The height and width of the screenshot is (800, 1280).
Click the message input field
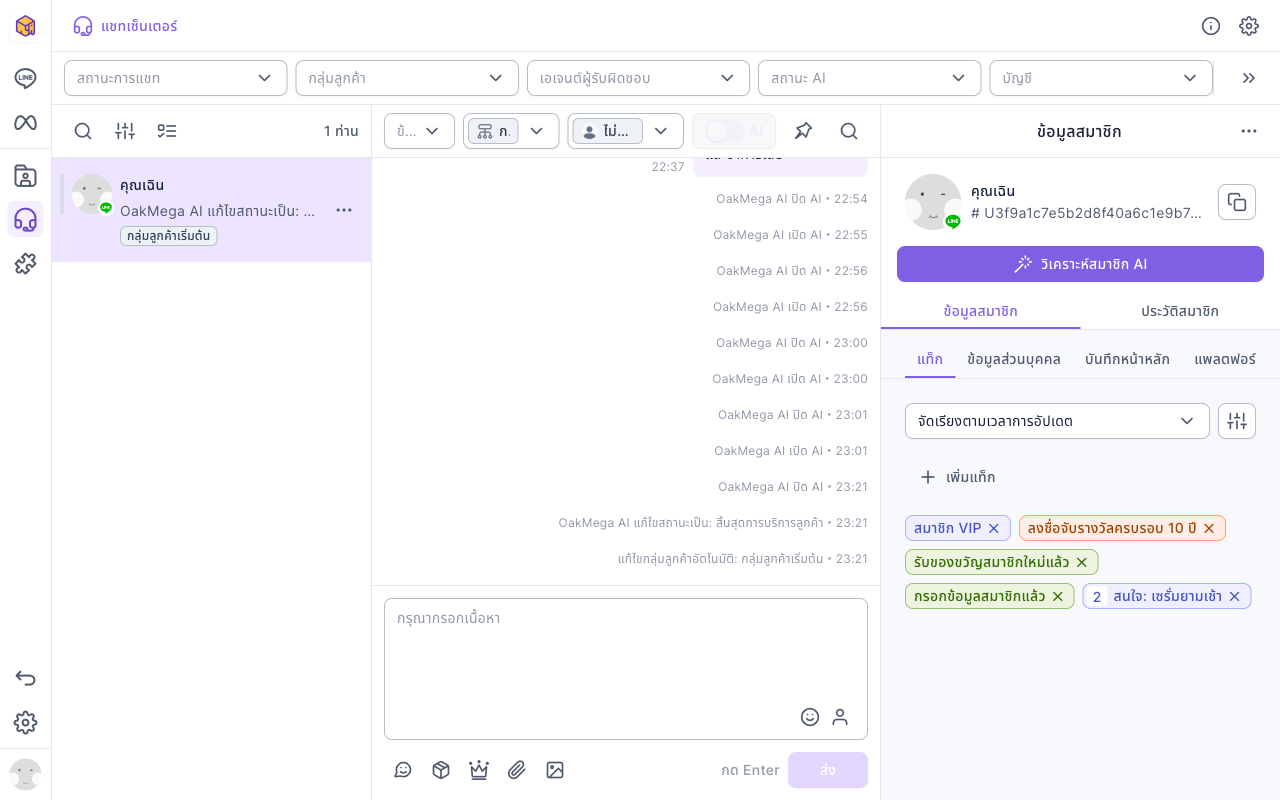(x=626, y=669)
